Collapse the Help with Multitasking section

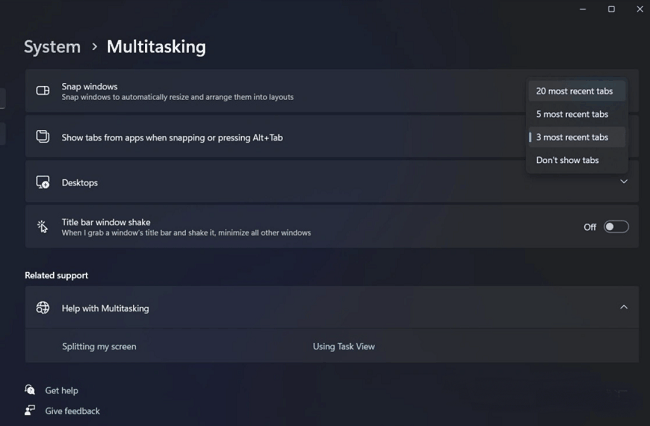pyautogui.click(x=624, y=308)
